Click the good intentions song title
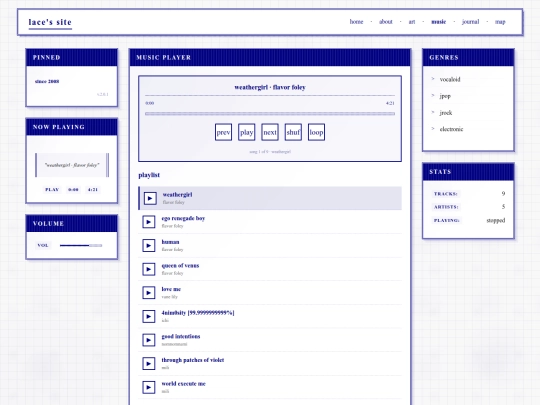Image resolution: width=540 pixels, height=405 pixels. tap(181, 336)
